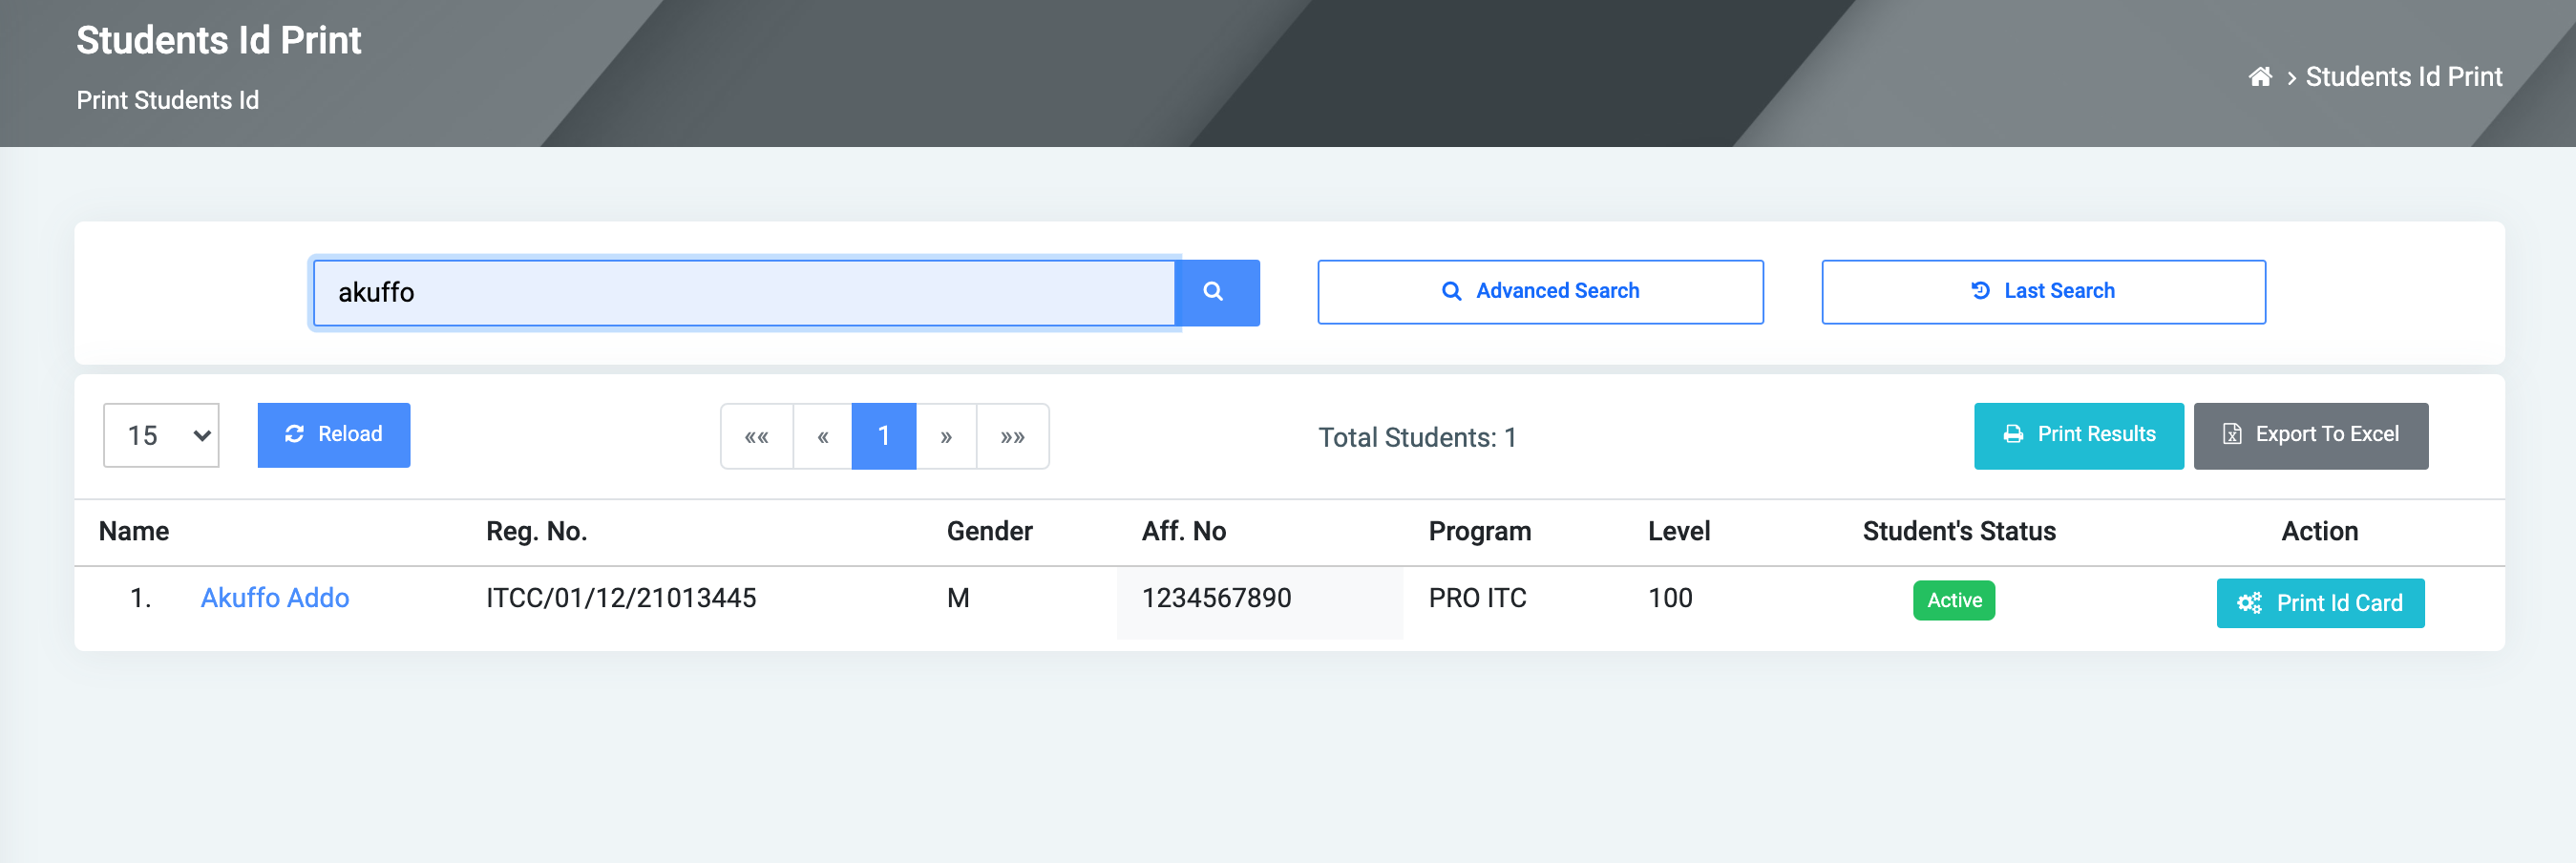The height and width of the screenshot is (863, 2576).
Task: Export the results to Excel
Action: (x=2310, y=435)
